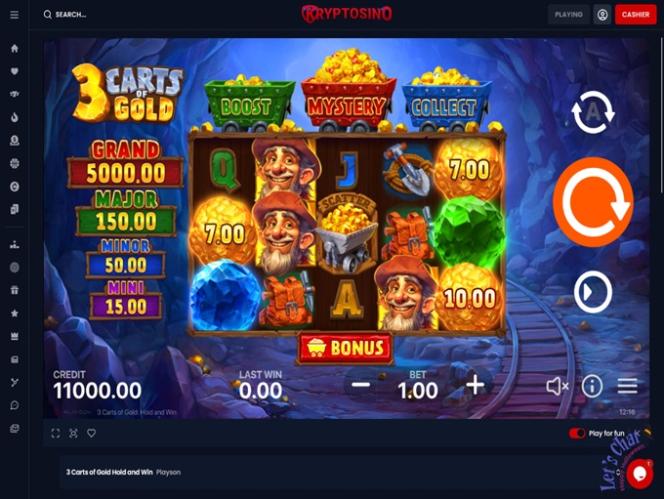This screenshot has width=664, height=499.
Task: Enable autoplay with the circular A icon
Action: tap(593, 112)
